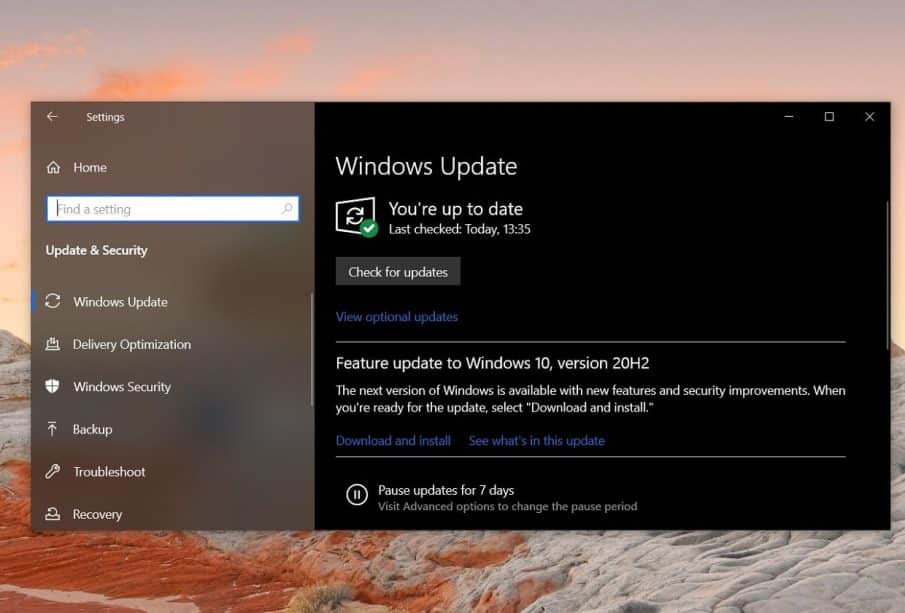This screenshot has height=613, width=905.
Task: Click the Windows Update page title
Action: coord(426,166)
